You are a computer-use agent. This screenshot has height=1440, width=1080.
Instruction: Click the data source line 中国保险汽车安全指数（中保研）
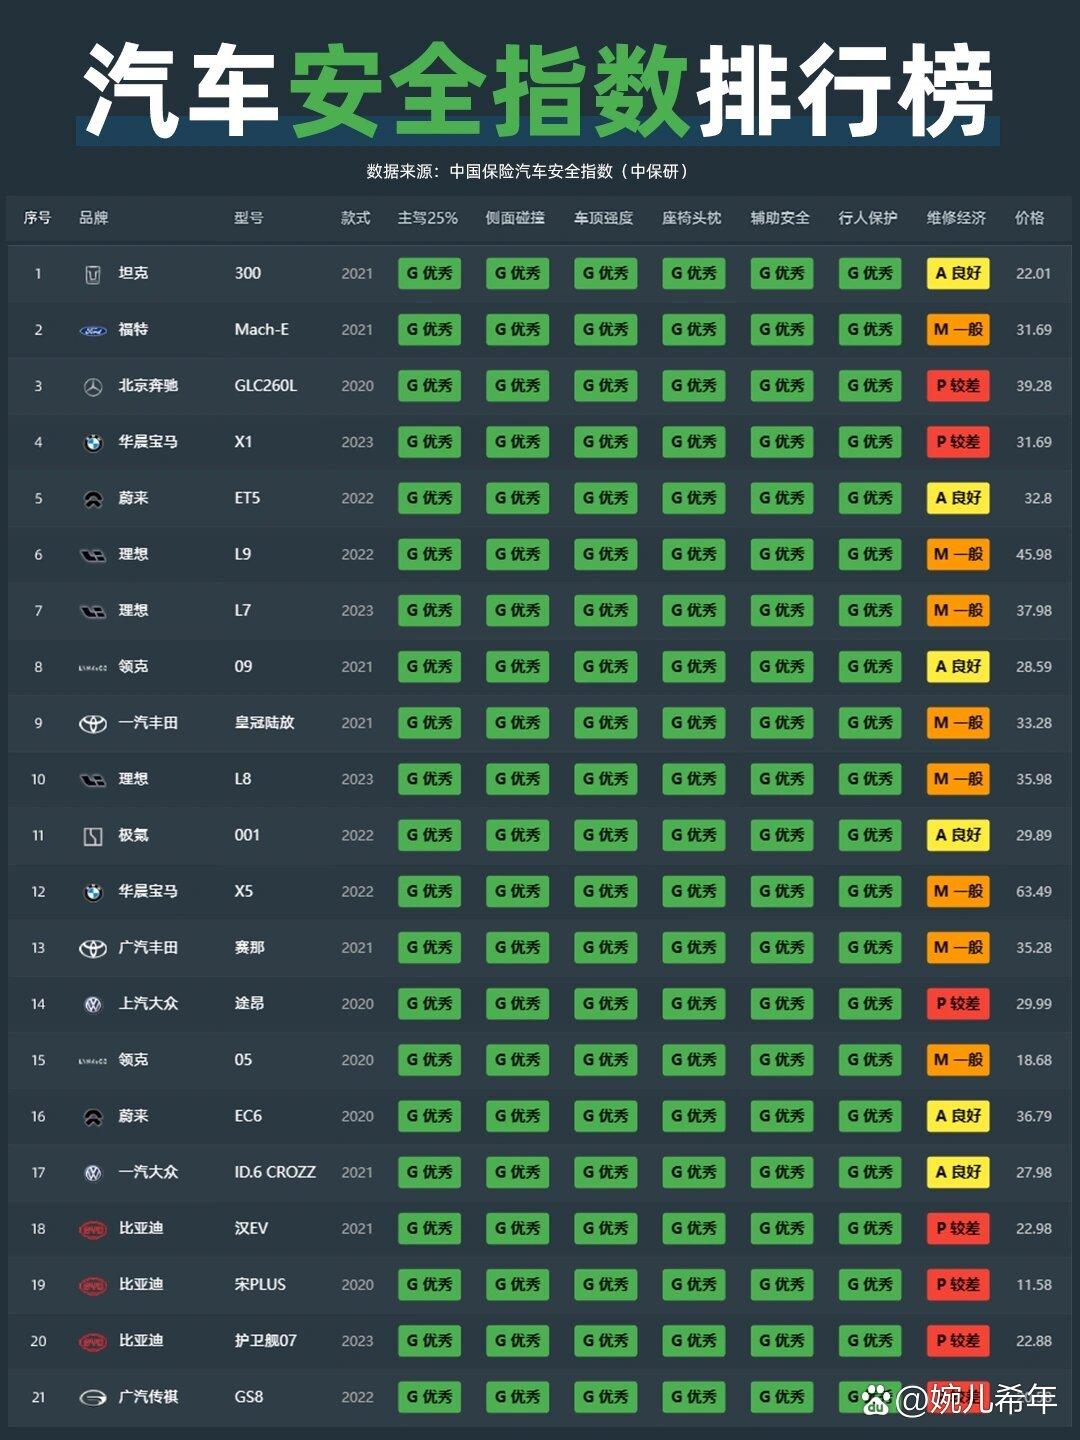tap(570, 171)
